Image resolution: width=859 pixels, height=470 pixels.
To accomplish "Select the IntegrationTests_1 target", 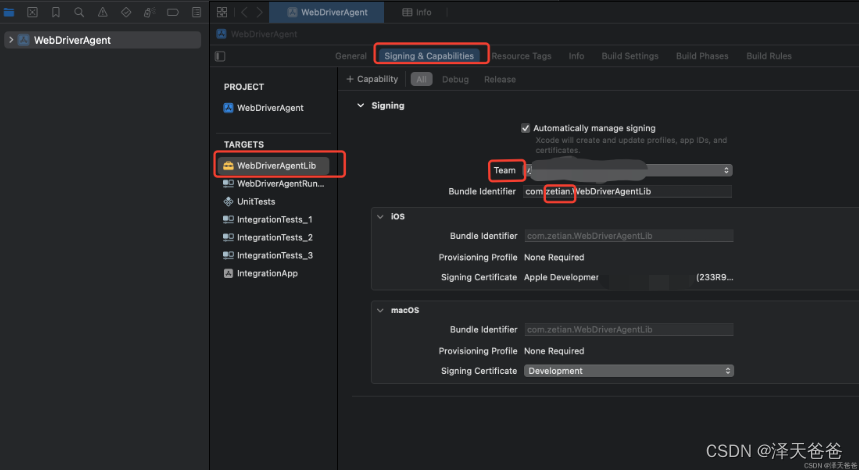I will [267, 220].
